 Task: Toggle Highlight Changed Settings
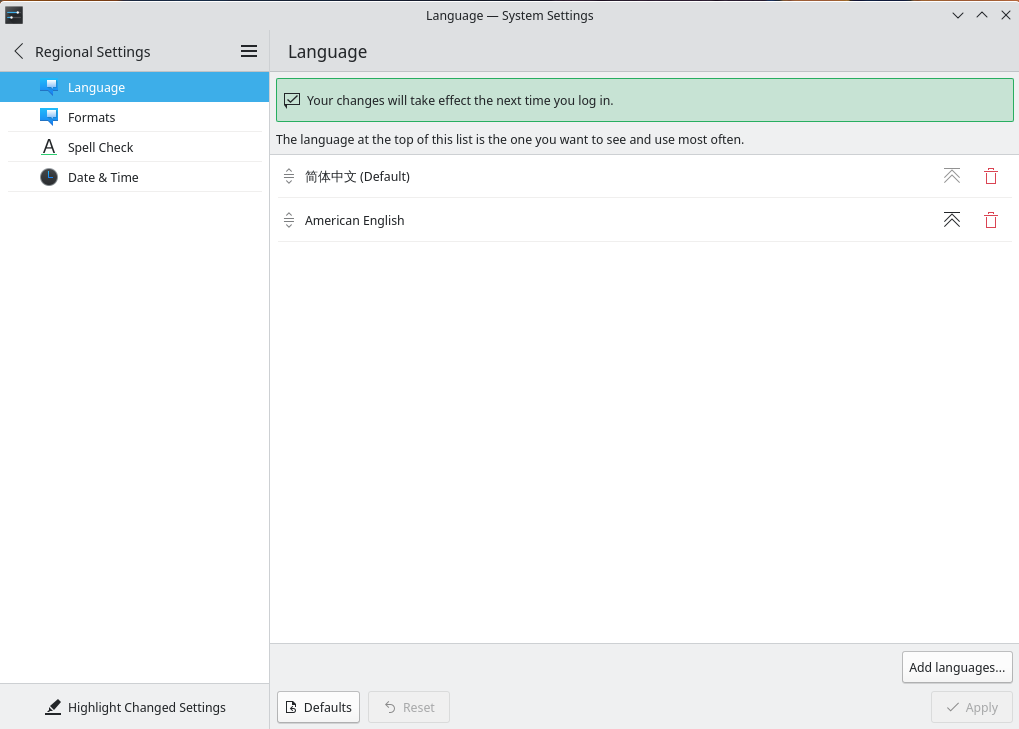coord(135,707)
